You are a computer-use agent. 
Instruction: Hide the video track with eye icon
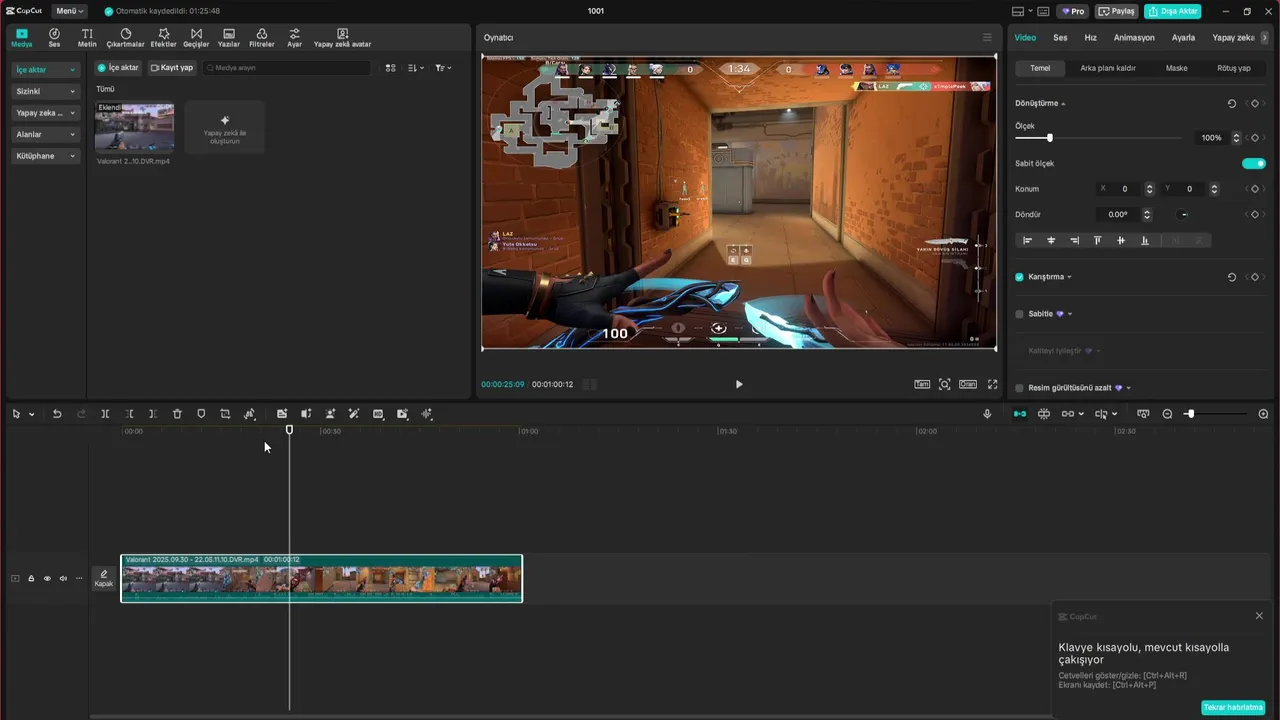tap(47, 578)
